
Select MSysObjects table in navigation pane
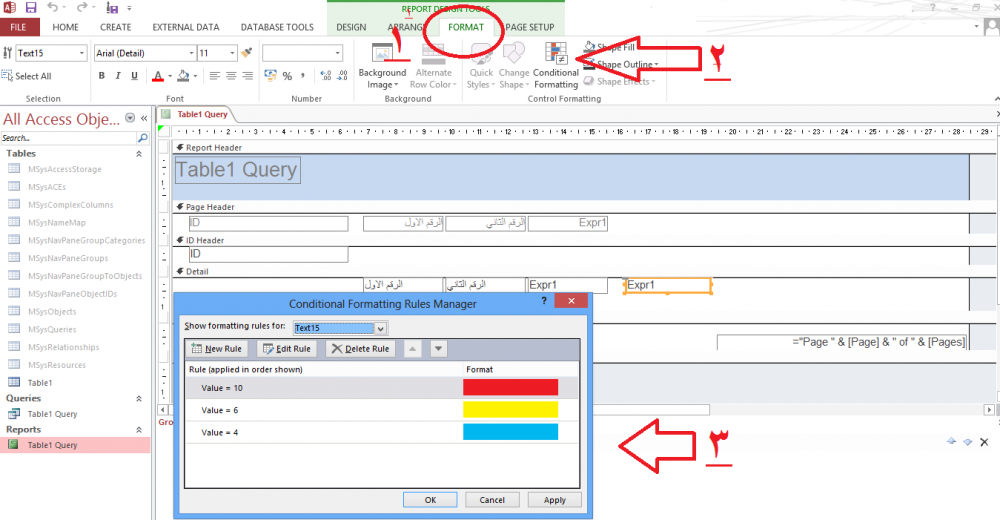tap(52, 311)
